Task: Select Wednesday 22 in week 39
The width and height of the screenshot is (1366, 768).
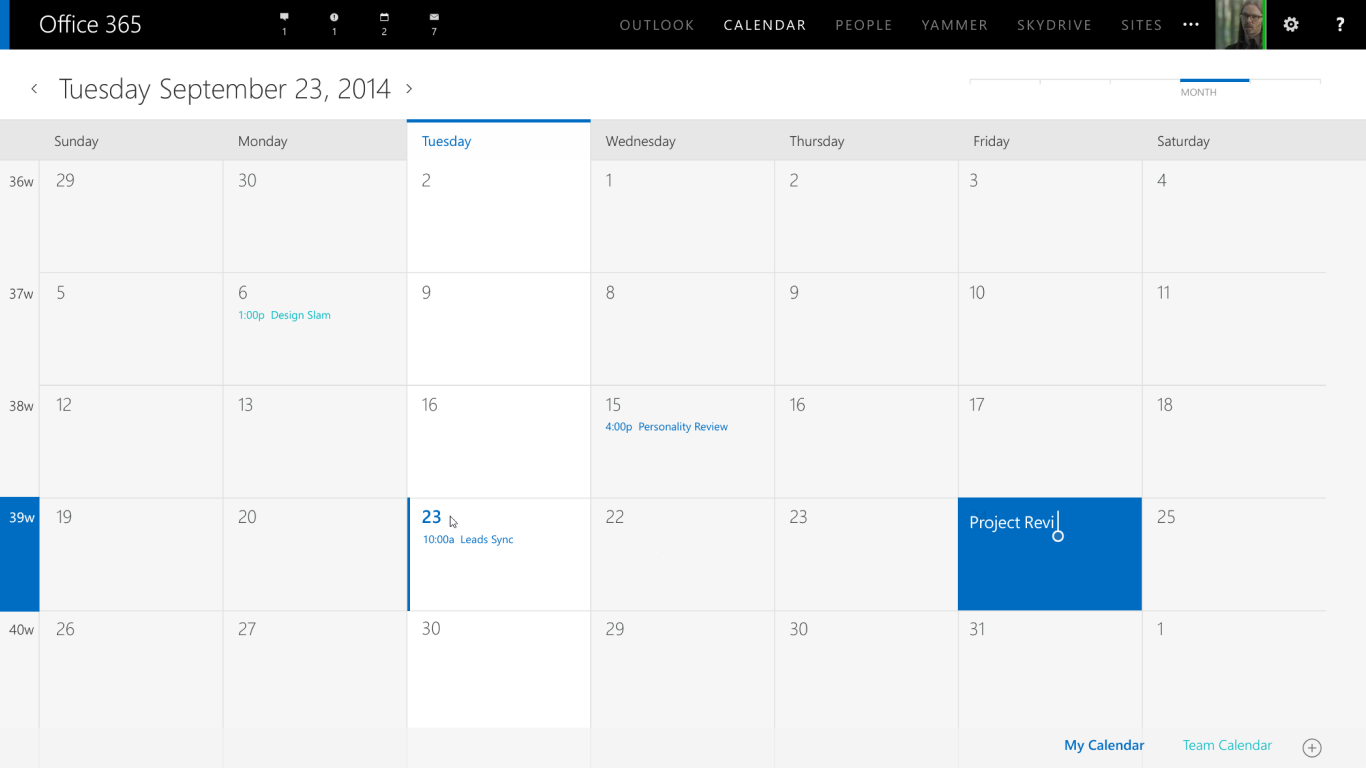Action: 682,554
